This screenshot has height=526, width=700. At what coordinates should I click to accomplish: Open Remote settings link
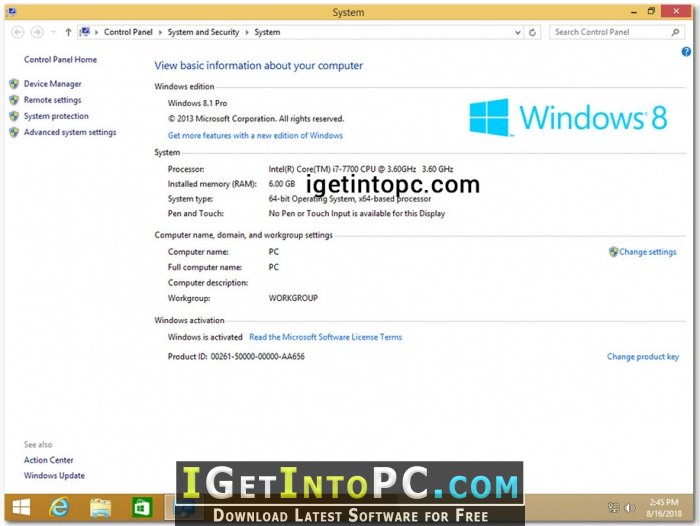coord(52,100)
